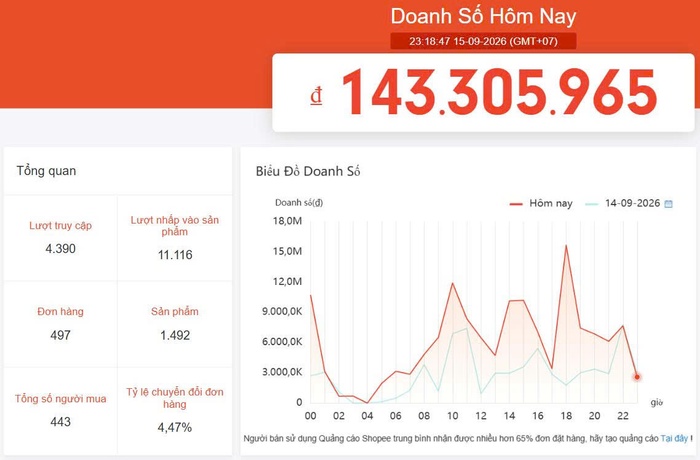The height and width of the screenshot is (460, 700).
Task: Click the hour 00 x-axis label
Action: coord(310,416)
